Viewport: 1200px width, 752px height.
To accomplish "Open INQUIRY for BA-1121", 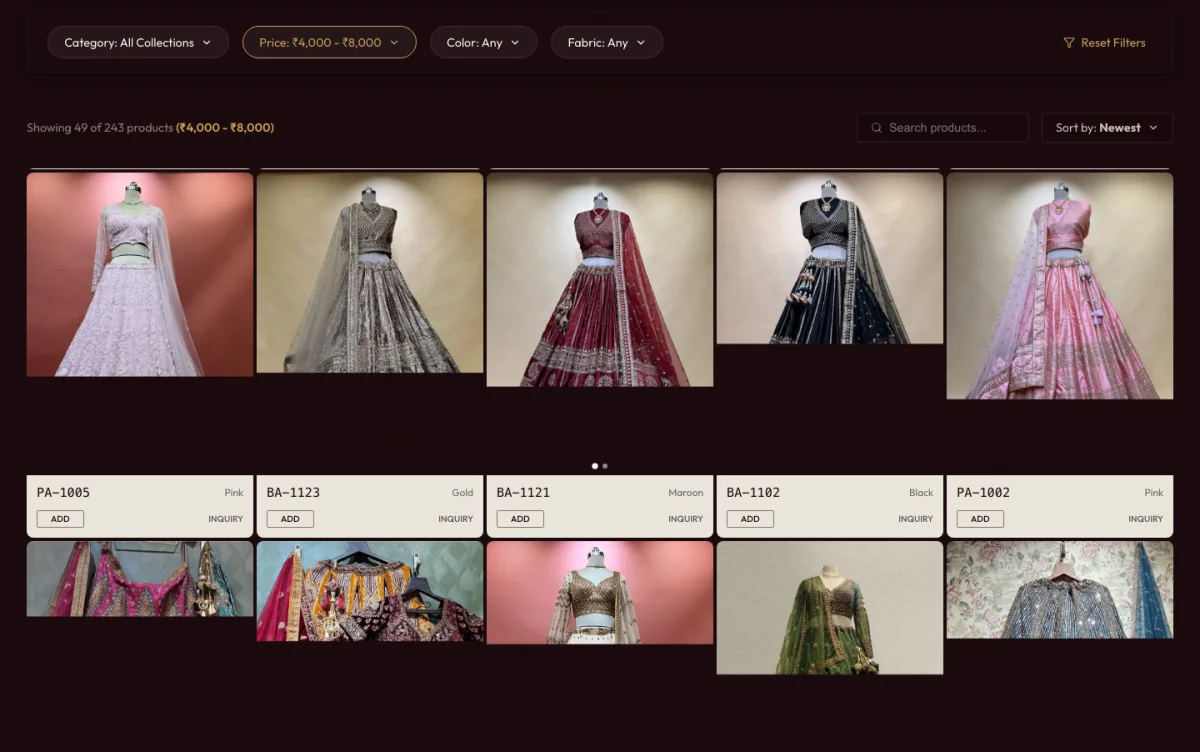I will coord(685,519).
